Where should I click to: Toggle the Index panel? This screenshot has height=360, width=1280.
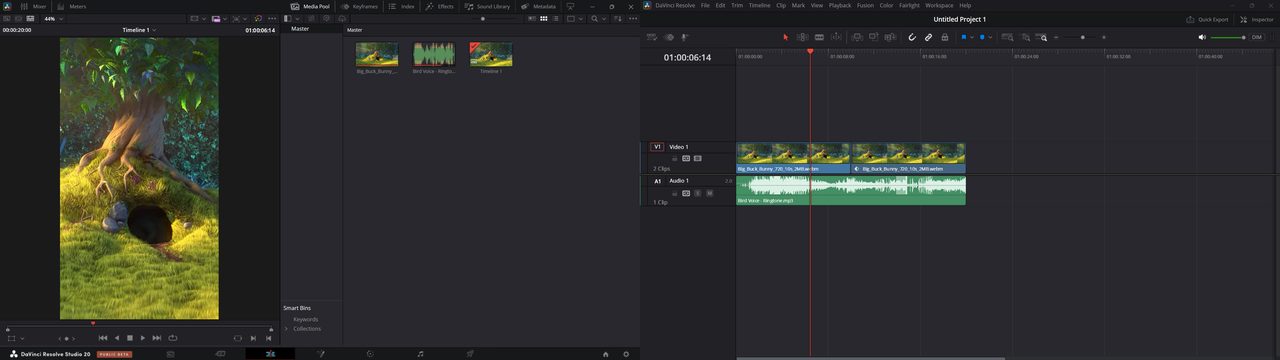(401, 6)
